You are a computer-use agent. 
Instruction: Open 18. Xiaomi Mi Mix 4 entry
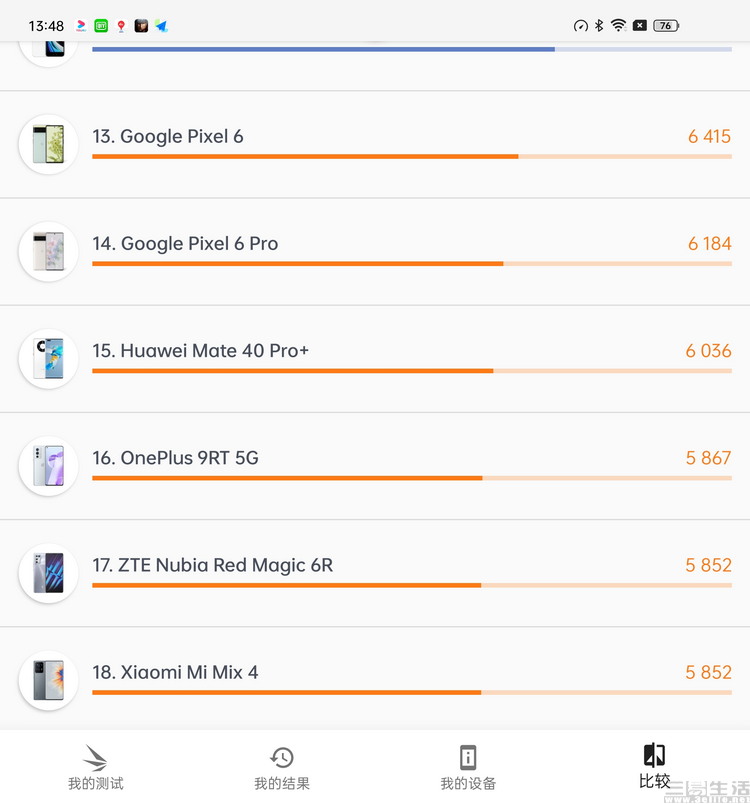[375, 679]
